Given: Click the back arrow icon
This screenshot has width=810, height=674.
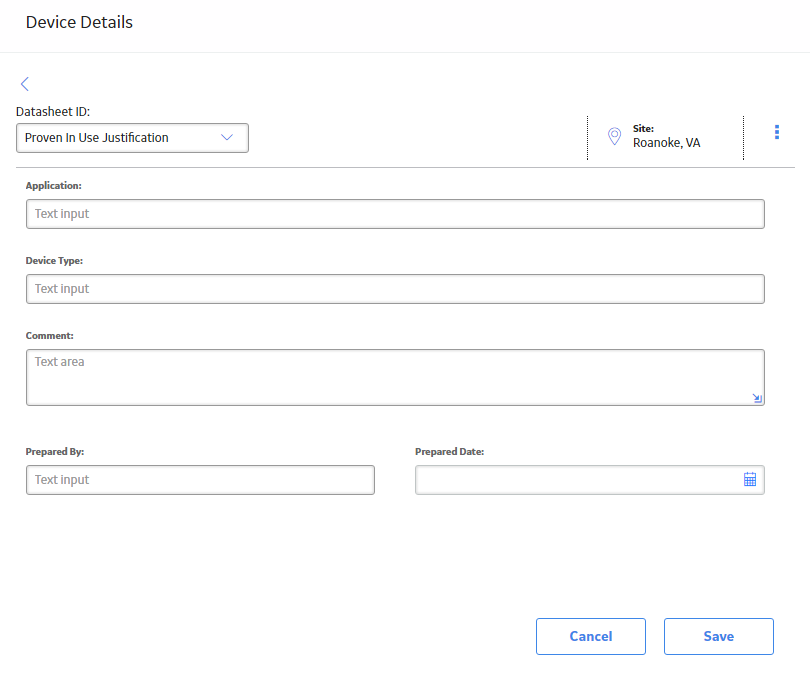Looking at the screenshot, I should 25,84.
